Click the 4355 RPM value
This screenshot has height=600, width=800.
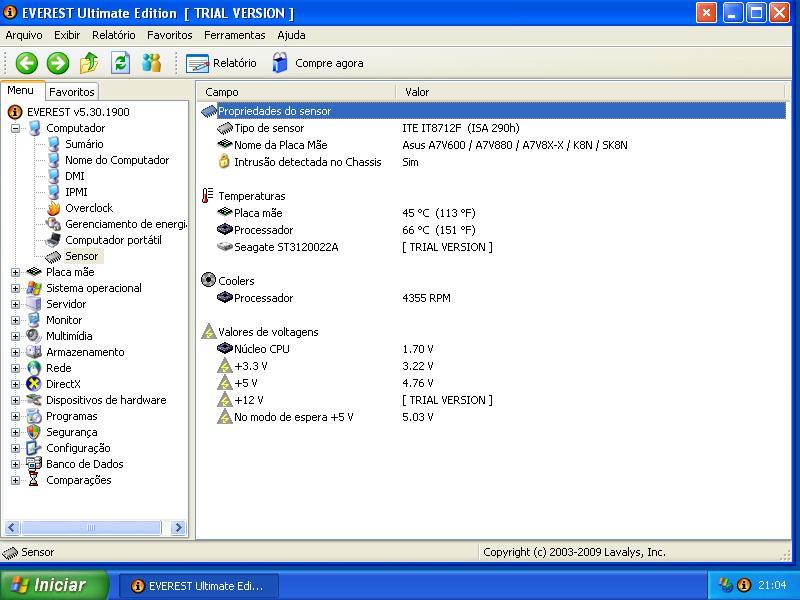[x=427, y=298]
